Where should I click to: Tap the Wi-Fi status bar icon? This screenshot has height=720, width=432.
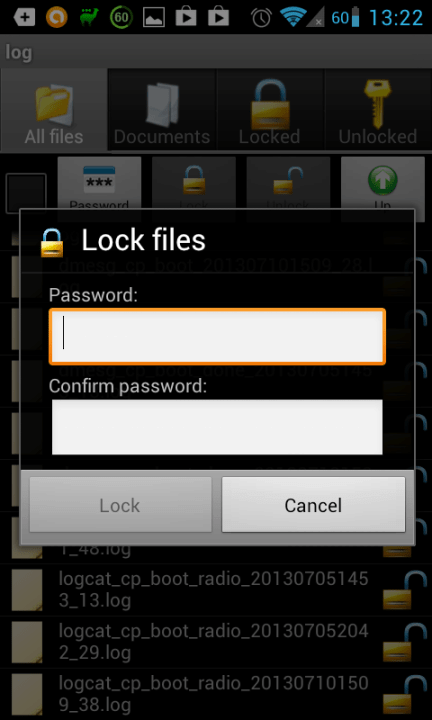pyautogui.click(x=293, y=17)
